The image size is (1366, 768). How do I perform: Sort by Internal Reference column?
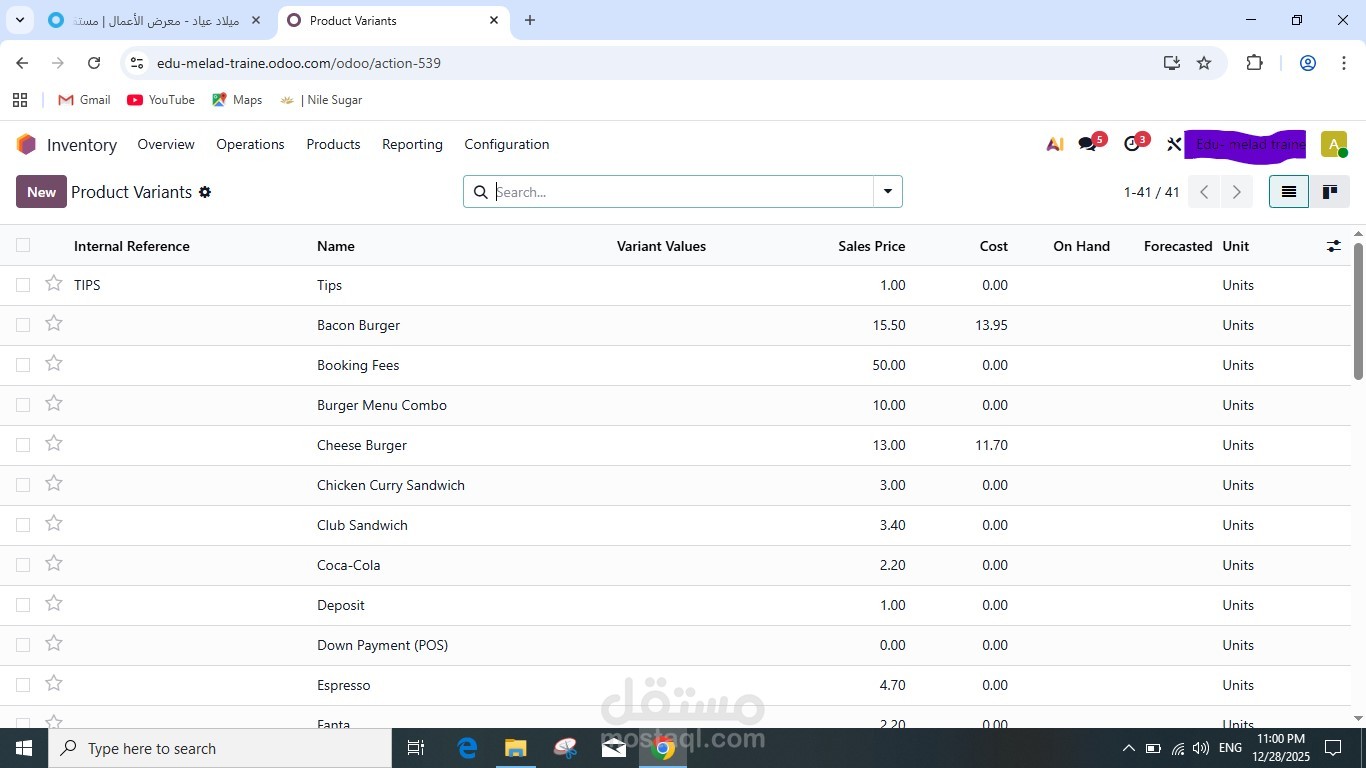point(131,246)
